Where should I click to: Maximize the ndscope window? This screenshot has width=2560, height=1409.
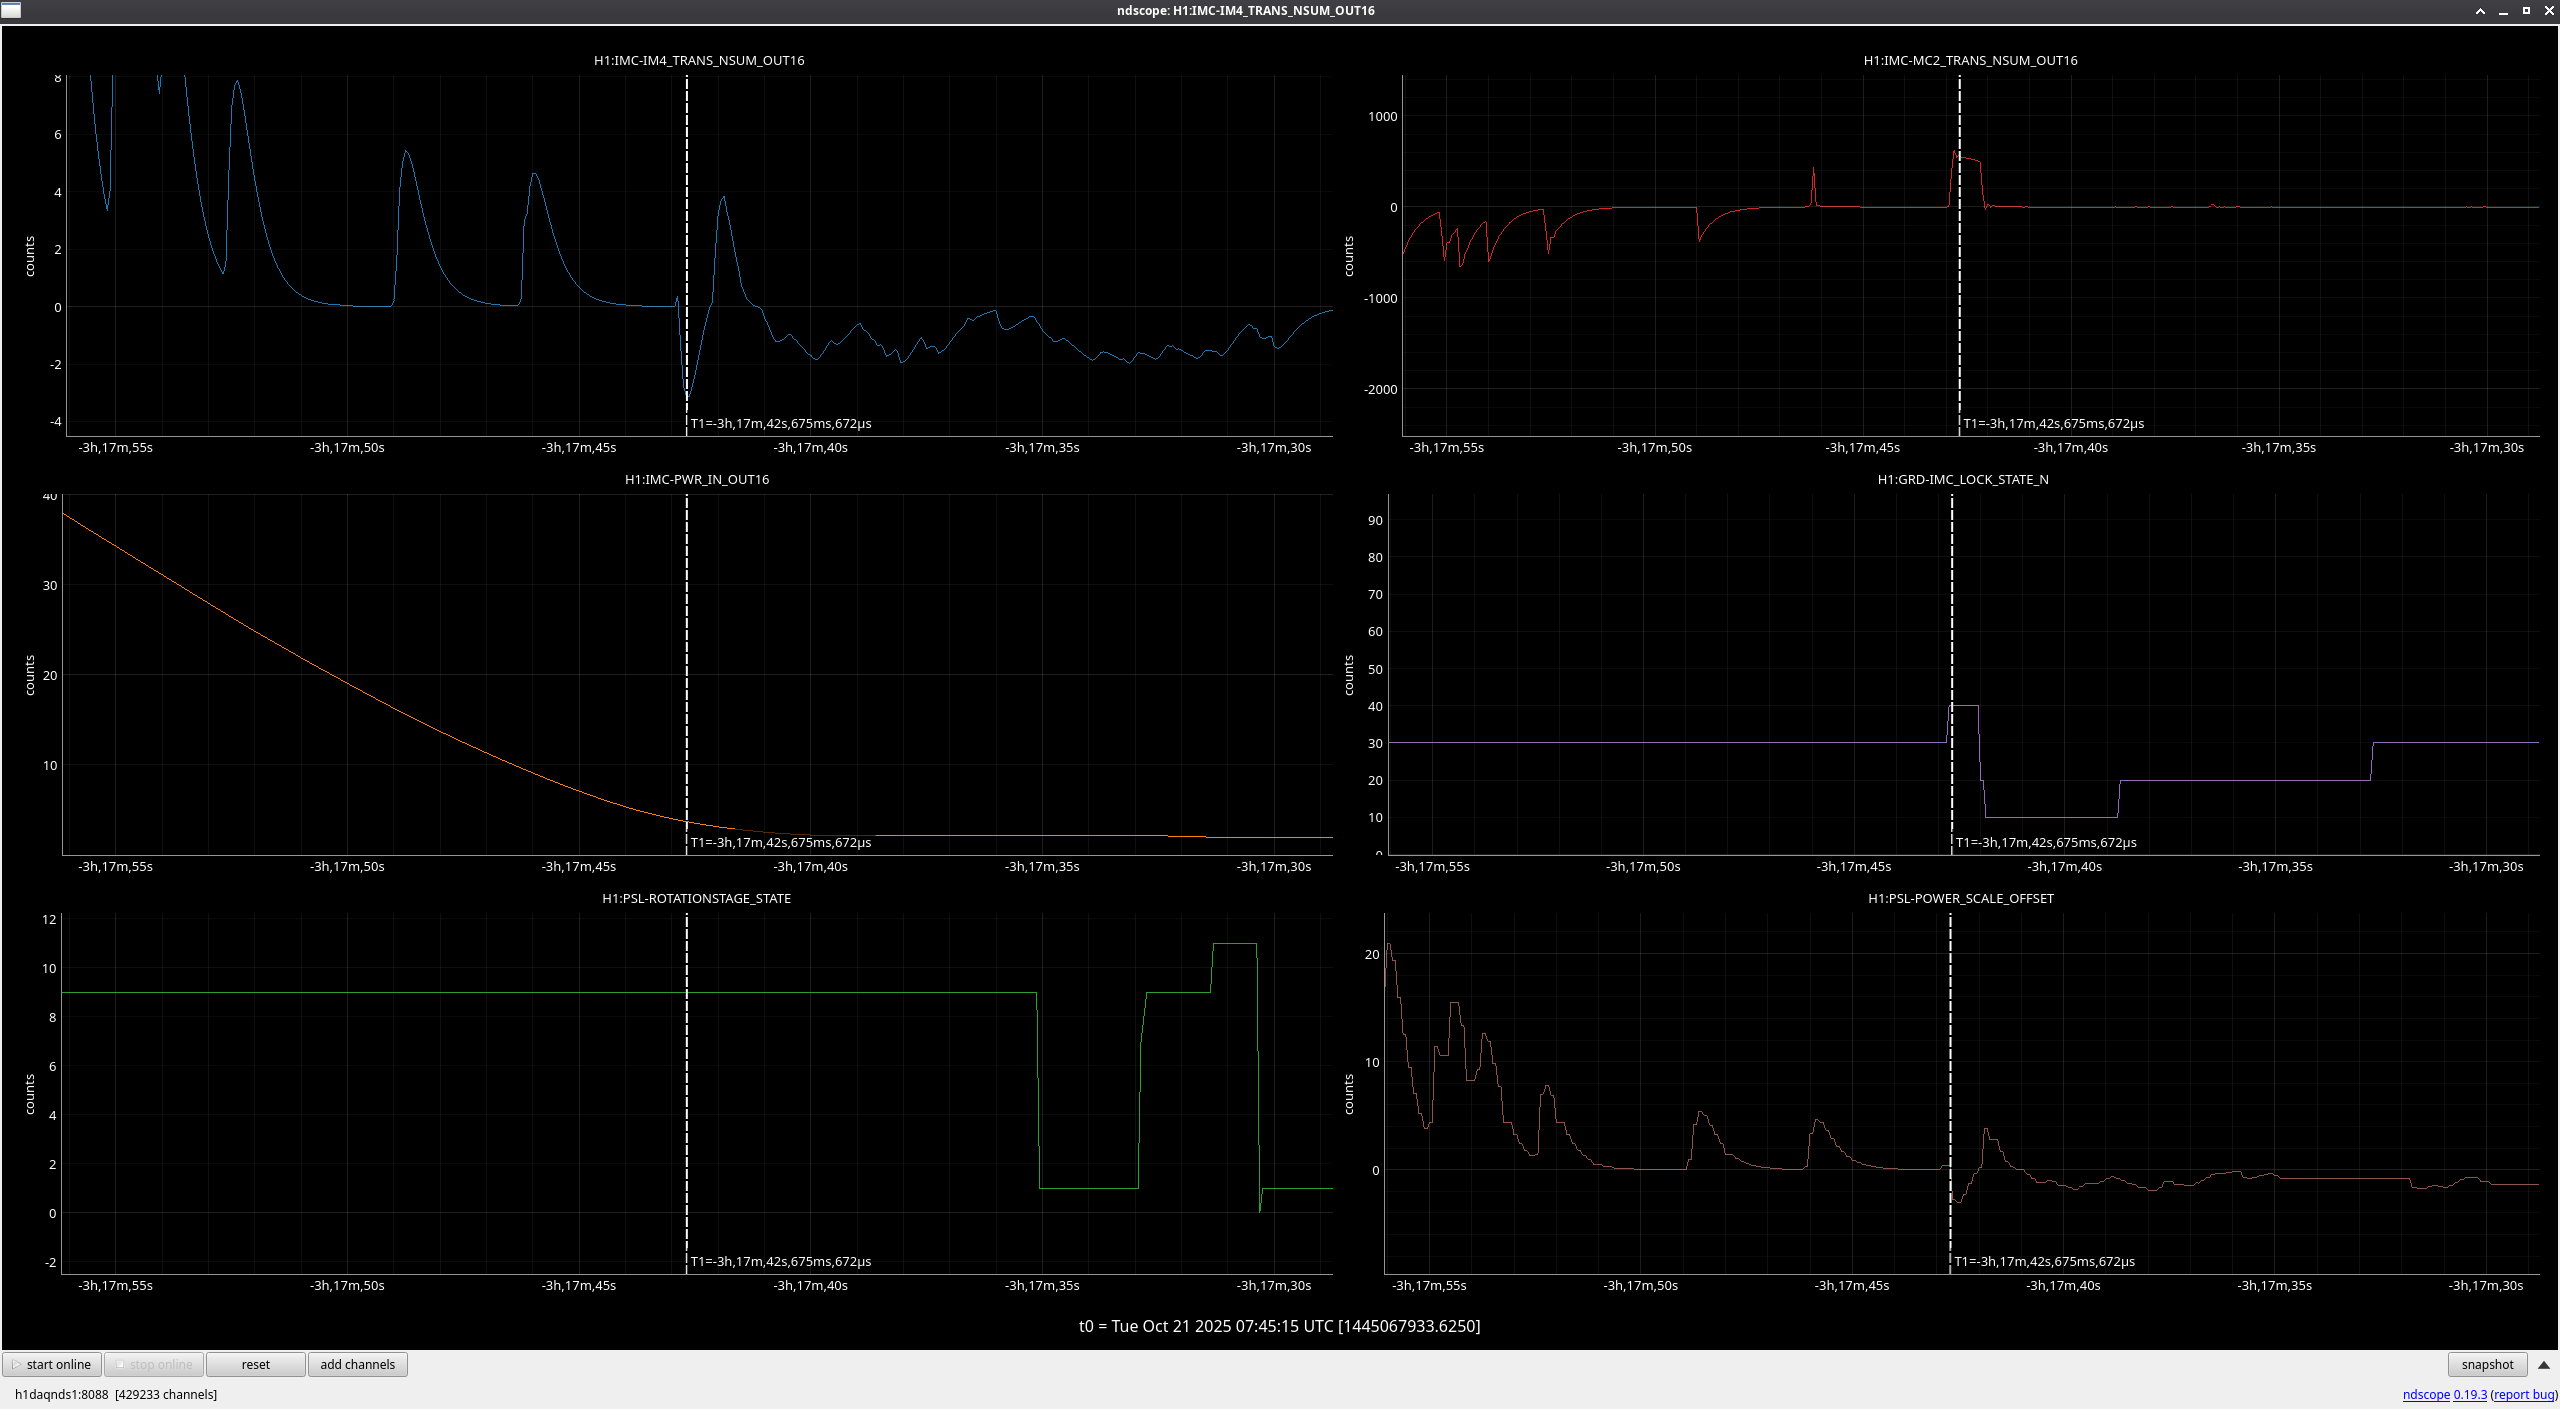coord(2526,11)
